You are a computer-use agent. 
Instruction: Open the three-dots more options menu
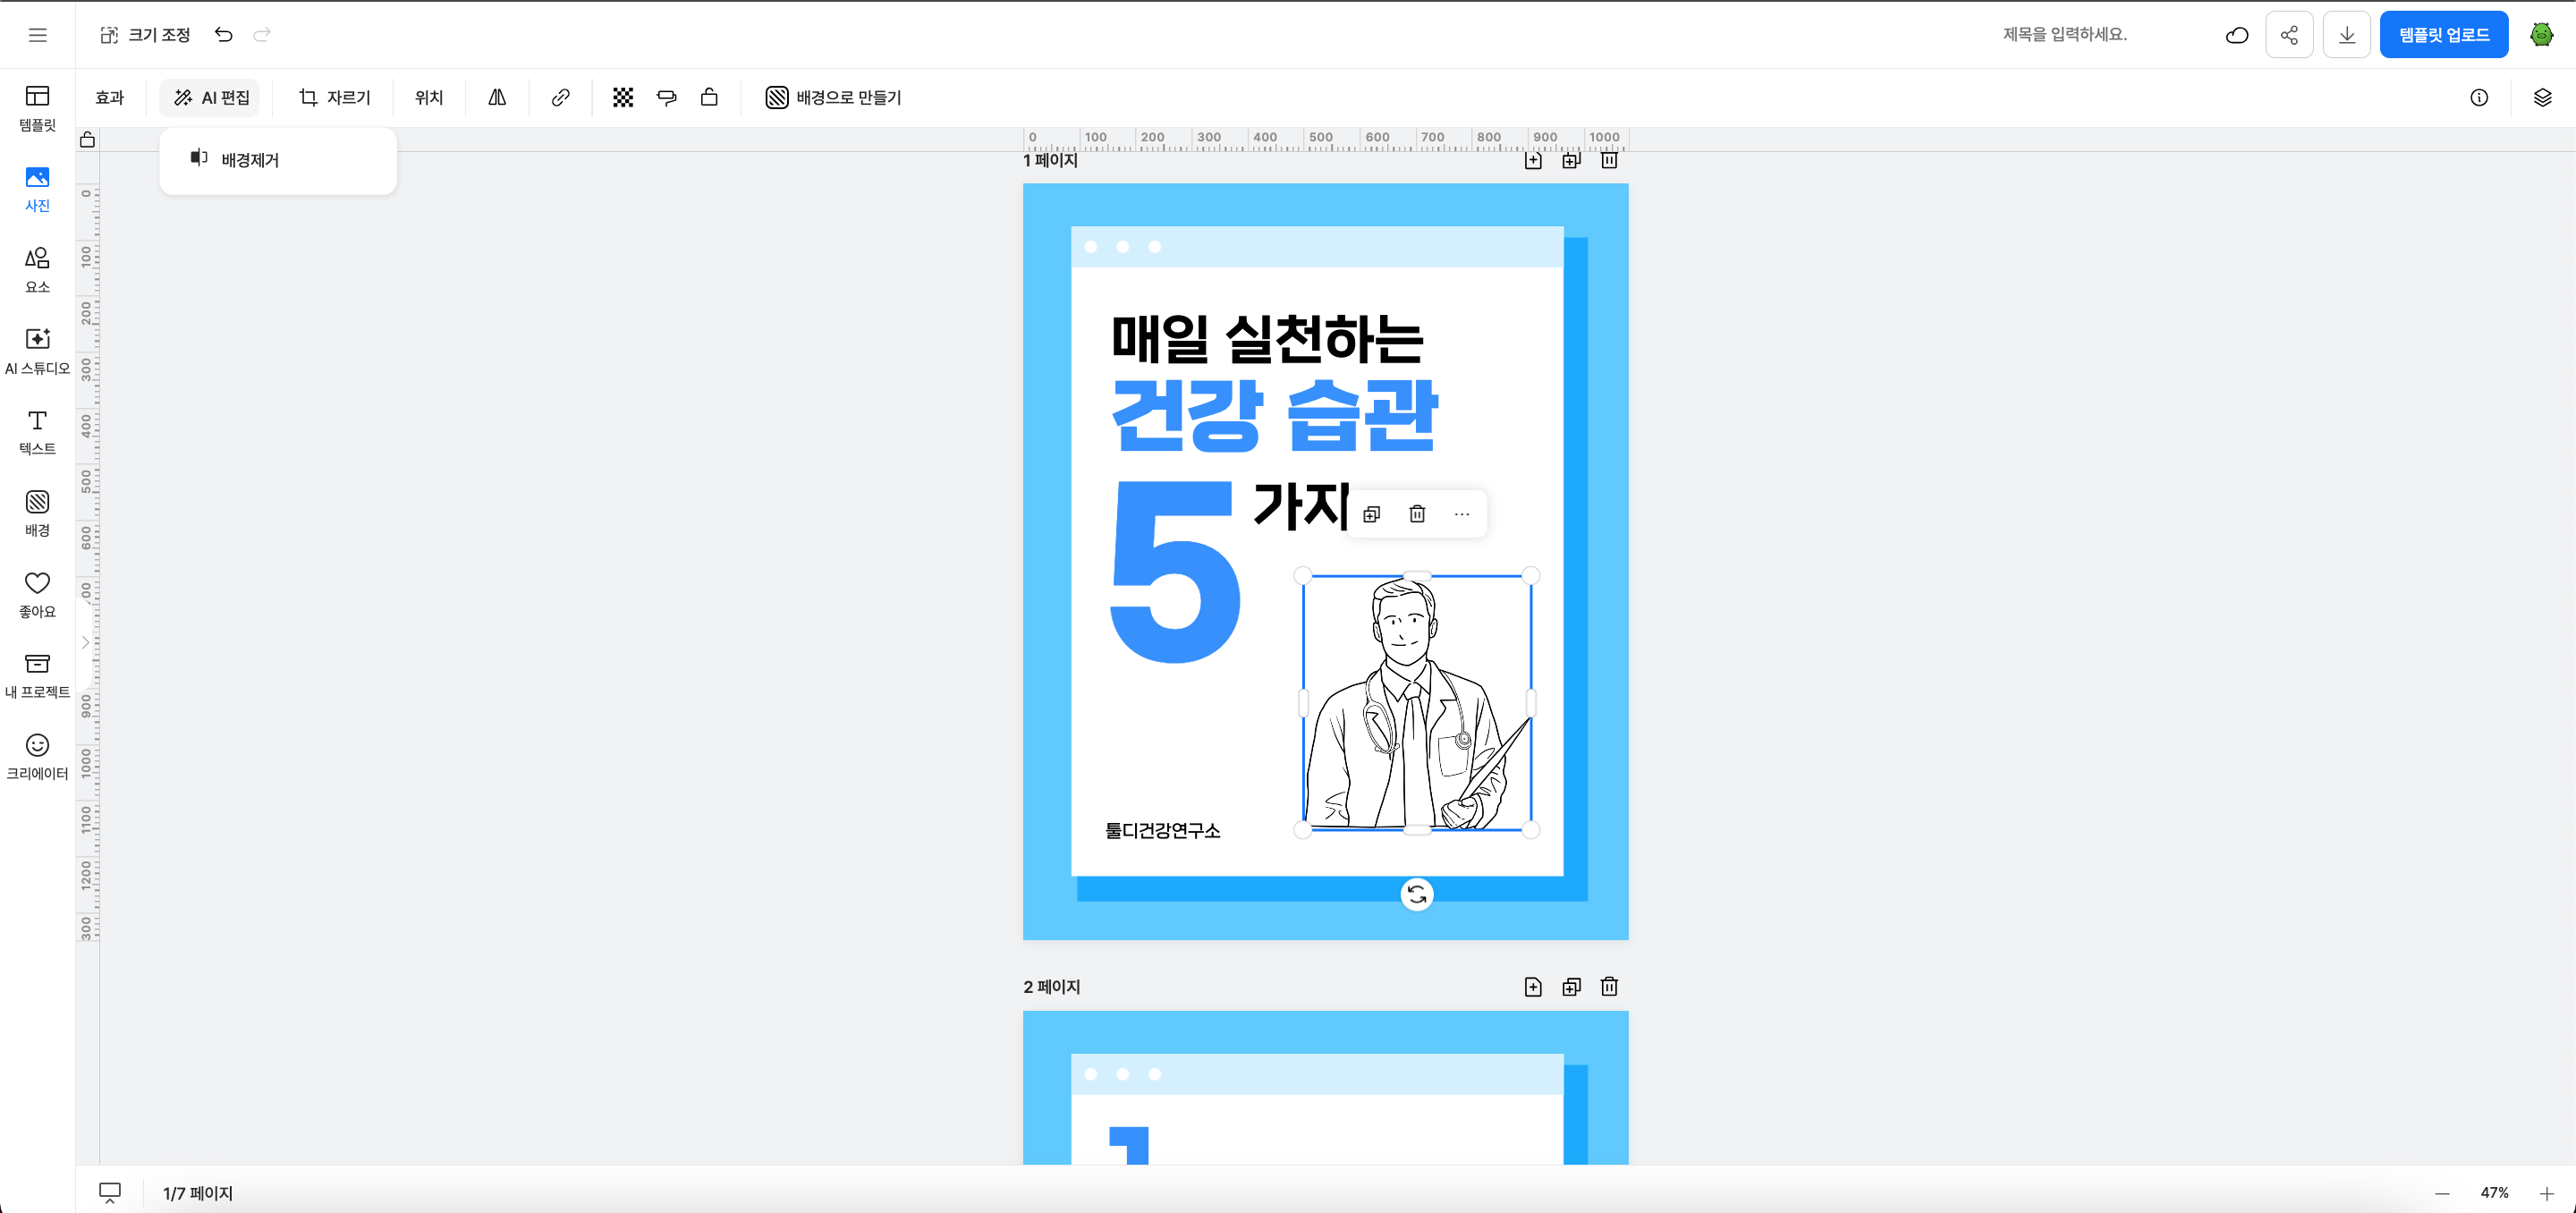point(1461,514)
